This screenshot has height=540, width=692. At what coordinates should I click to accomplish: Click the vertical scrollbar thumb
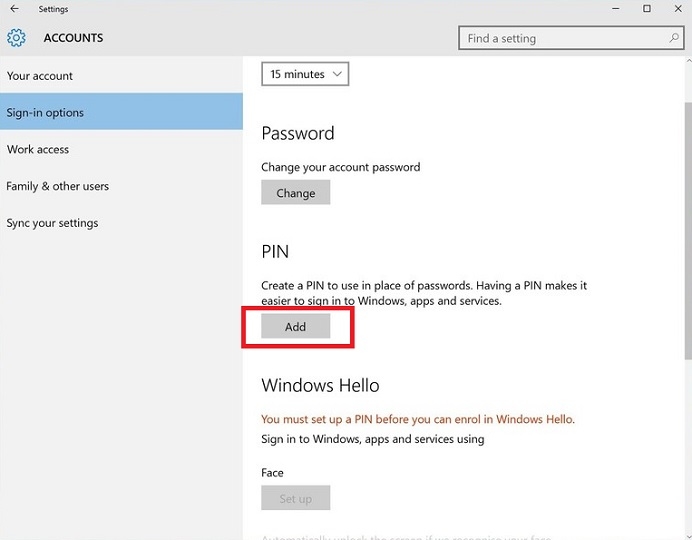tap(688, 230)
